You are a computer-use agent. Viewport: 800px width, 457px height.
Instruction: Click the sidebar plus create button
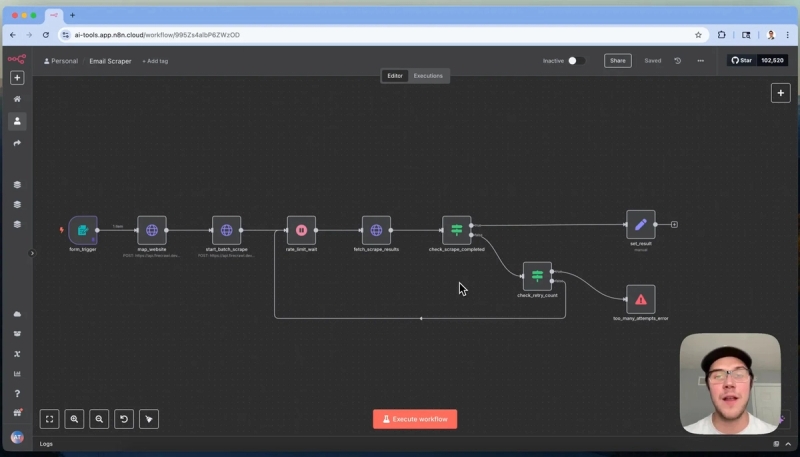tap(17, 78)
